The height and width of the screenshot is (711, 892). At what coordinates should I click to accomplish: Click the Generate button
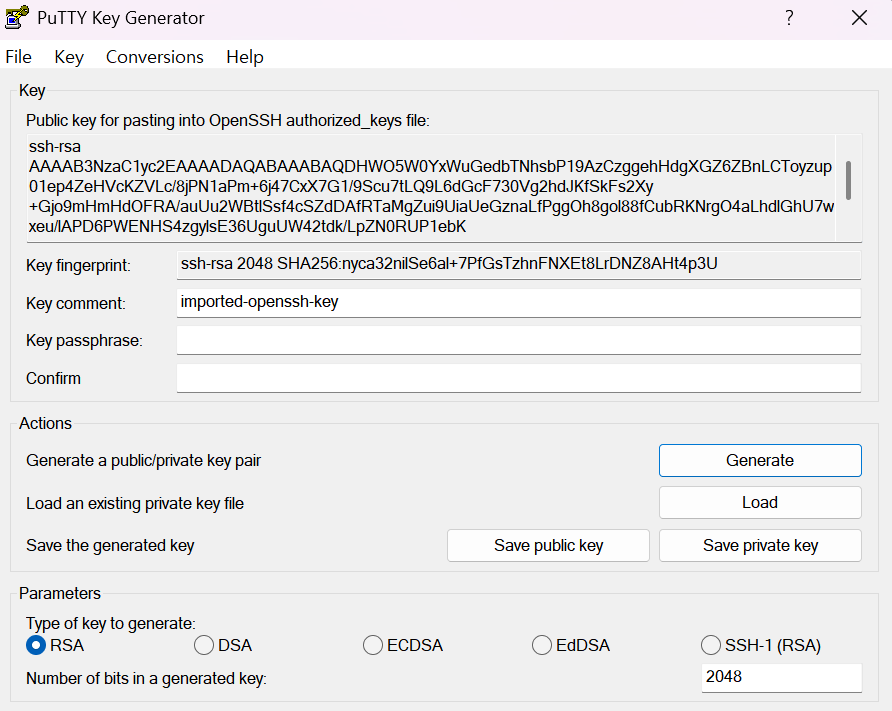point(760,460)
